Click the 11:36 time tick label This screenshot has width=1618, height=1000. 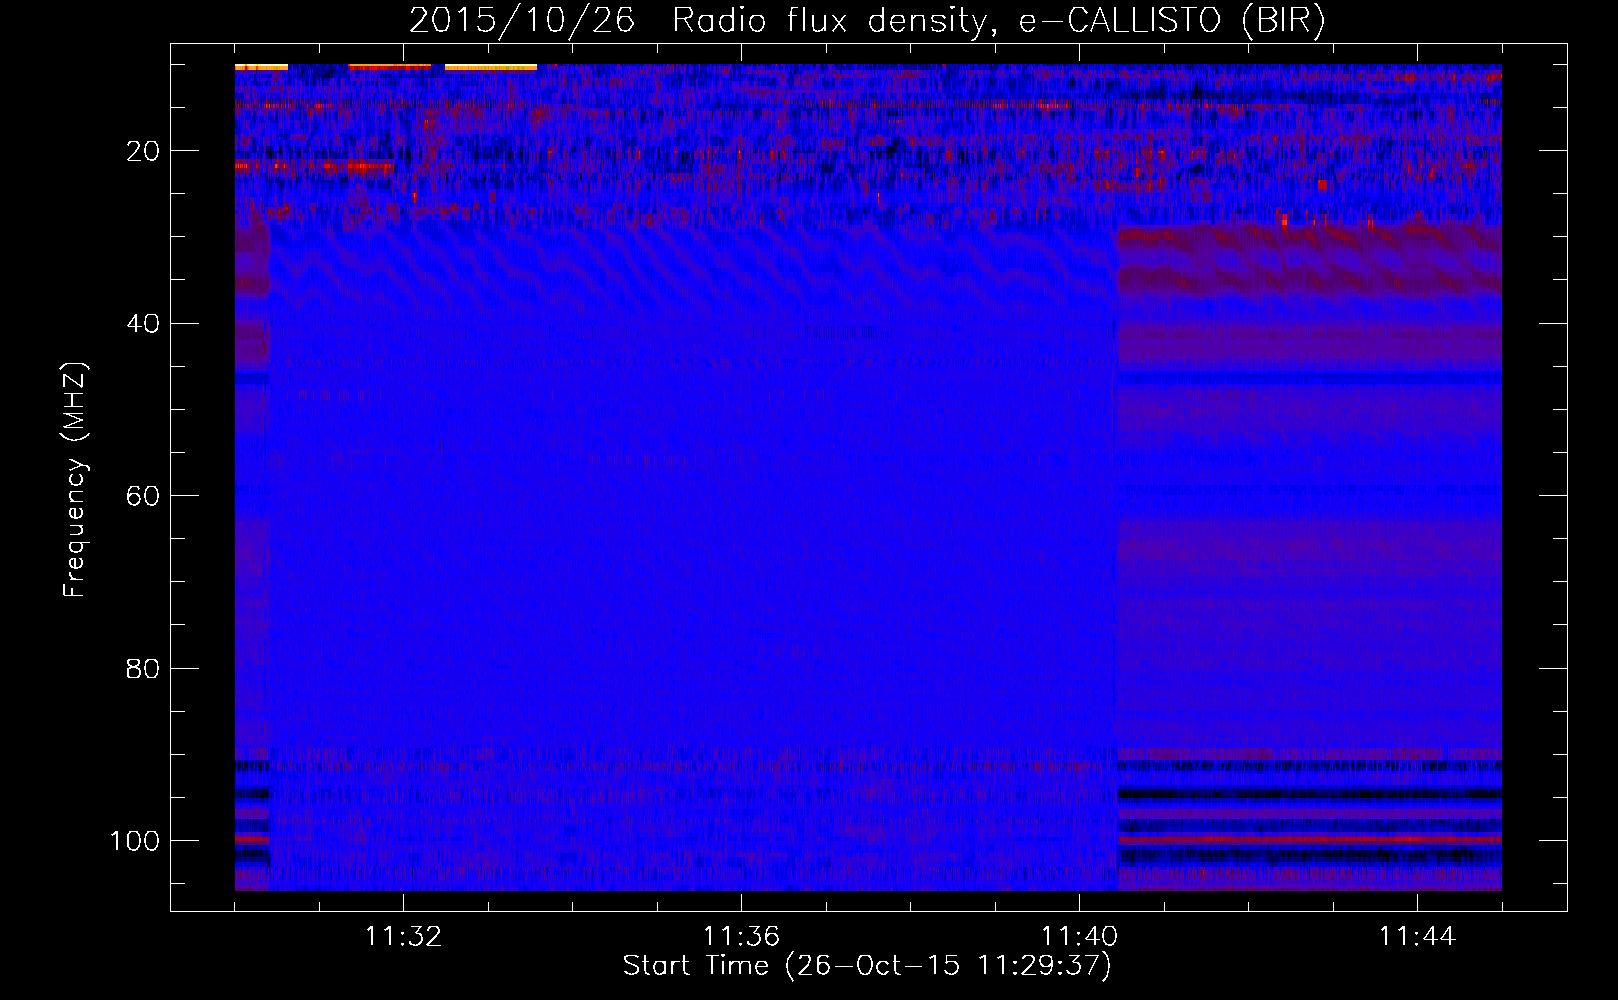pos(741,937)
